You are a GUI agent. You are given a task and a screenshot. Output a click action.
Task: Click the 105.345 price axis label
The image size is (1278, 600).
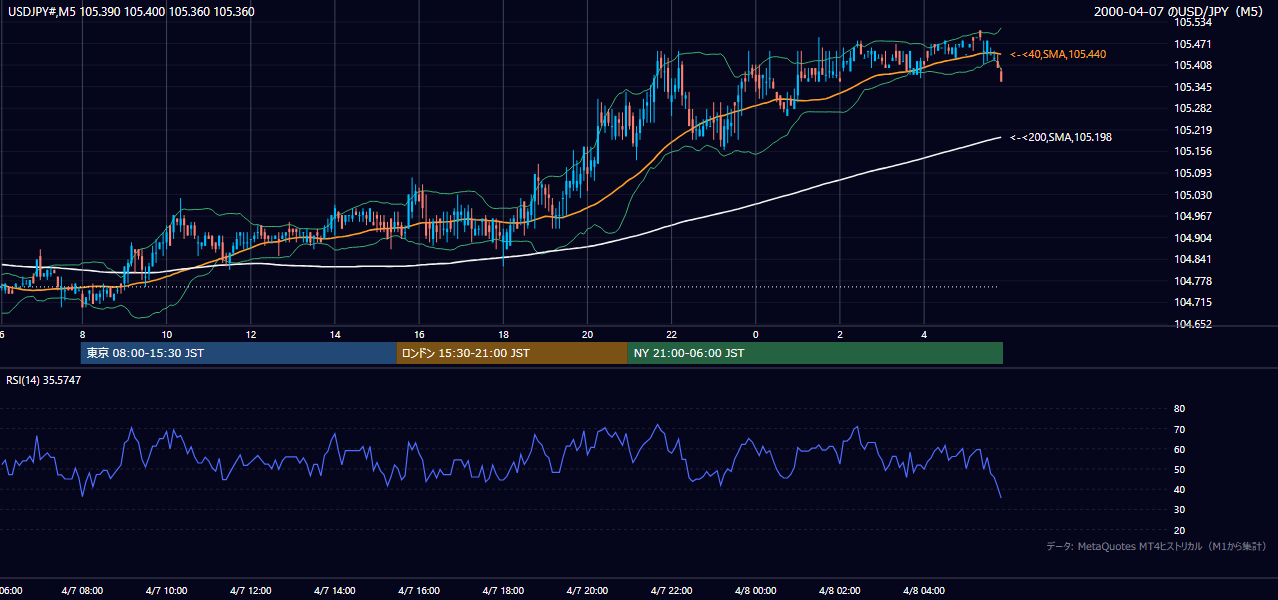[1193, 87]
